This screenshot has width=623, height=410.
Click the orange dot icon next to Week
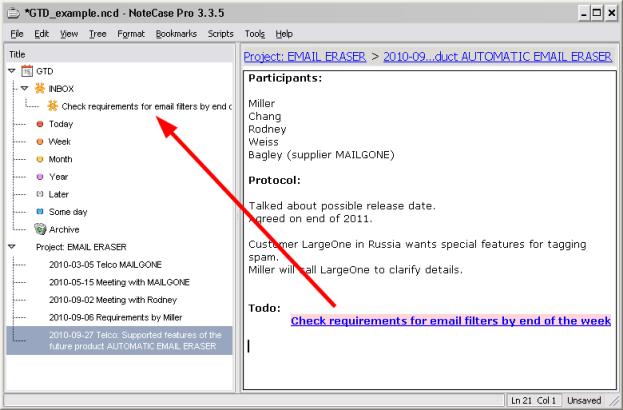pyautogui.click(x=40, y=141)
